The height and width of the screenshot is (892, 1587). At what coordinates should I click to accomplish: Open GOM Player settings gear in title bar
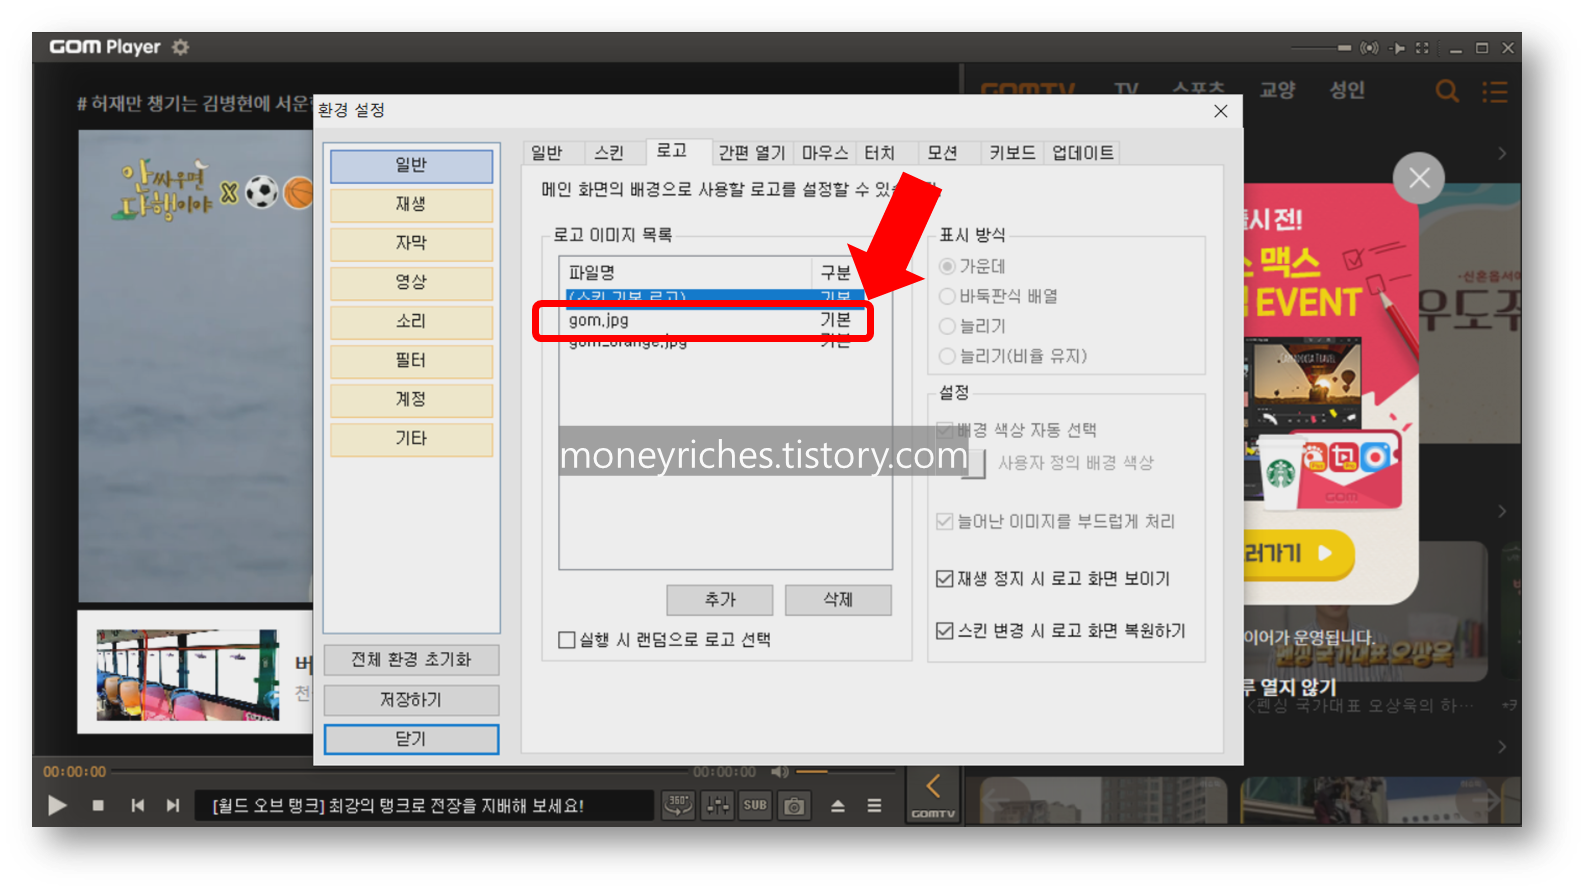(x=180, y=47)
